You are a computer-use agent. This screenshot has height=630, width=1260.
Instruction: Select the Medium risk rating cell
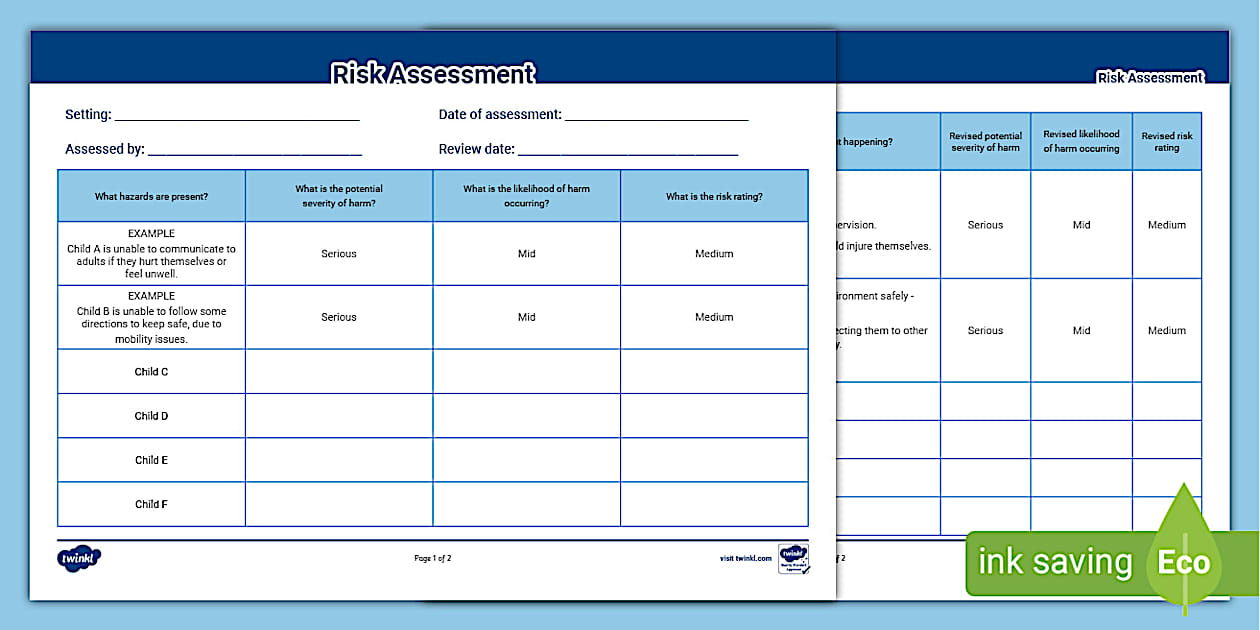(714, 253)
